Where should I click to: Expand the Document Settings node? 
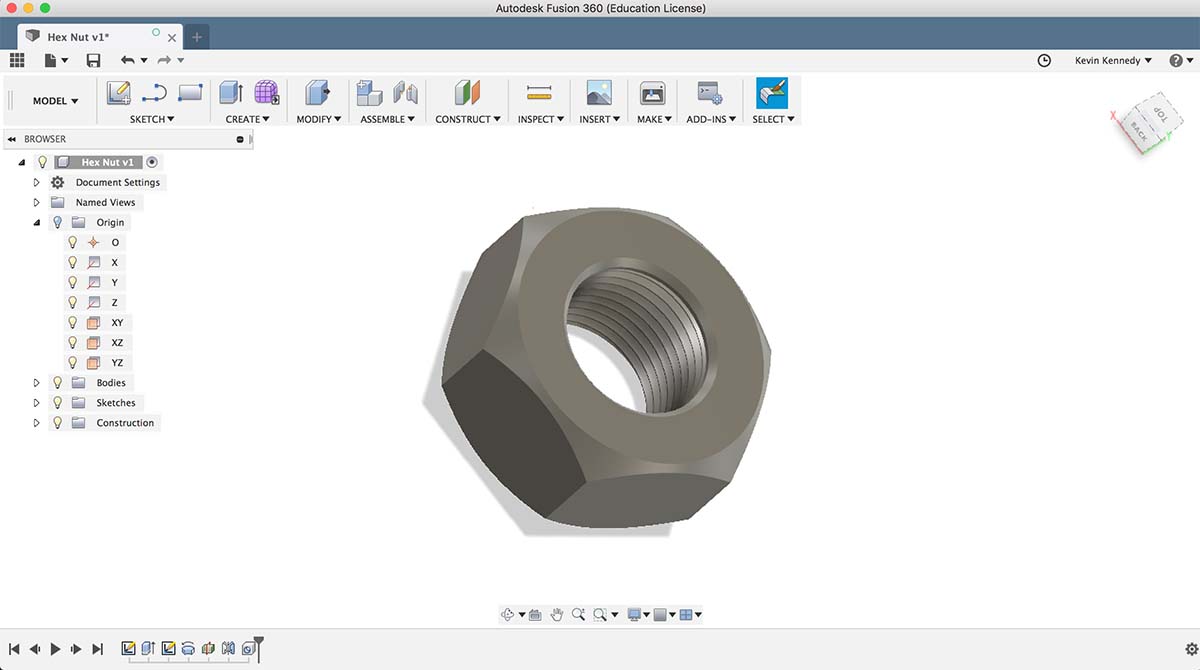tap(37, 182)
